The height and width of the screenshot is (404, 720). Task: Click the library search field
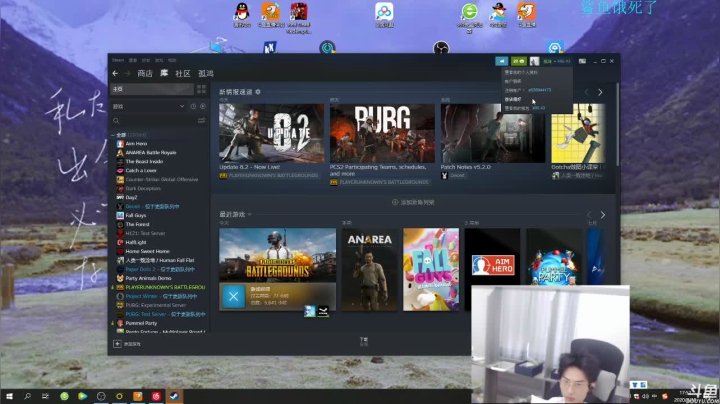pos(154,121)
